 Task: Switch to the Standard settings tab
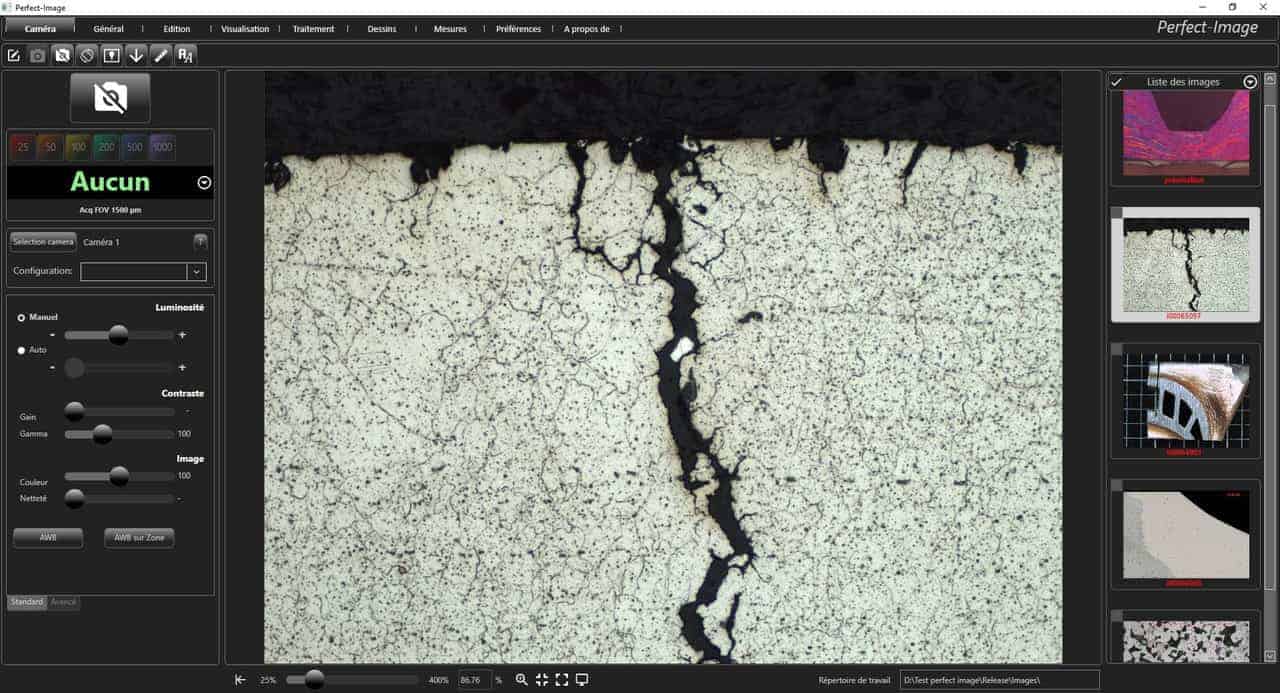[27, 602]
